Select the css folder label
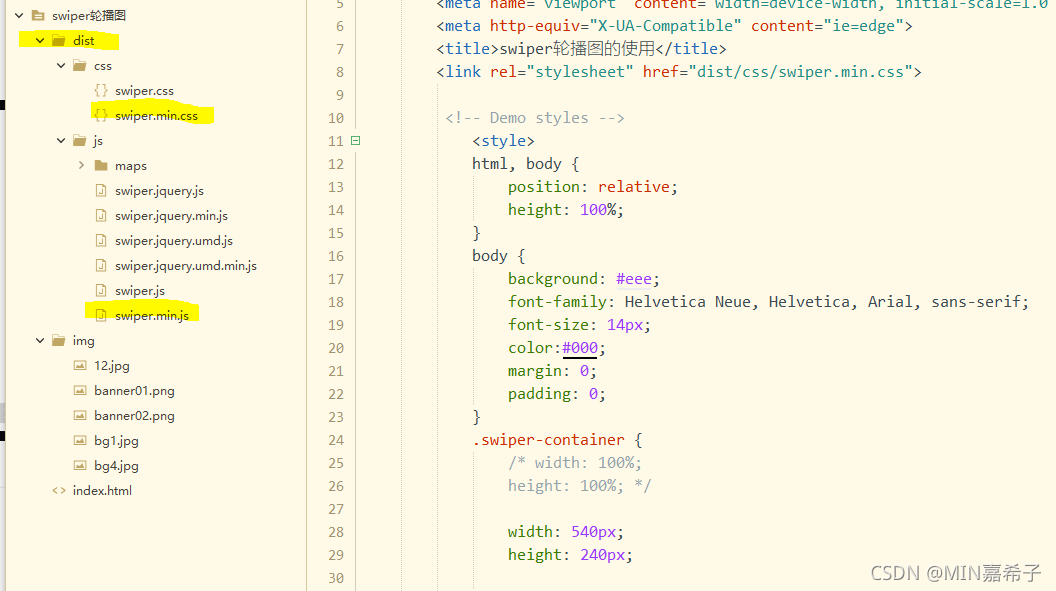Image resolution: width=1056 pixels, height=591 pixels. [102, 66]
